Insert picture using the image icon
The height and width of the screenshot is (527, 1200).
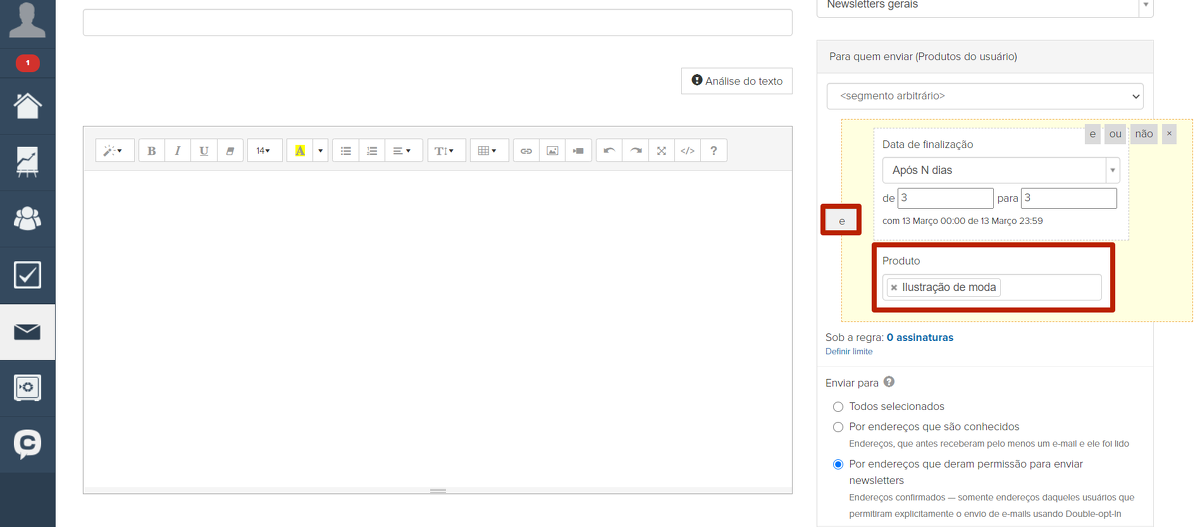click(552, 151)
